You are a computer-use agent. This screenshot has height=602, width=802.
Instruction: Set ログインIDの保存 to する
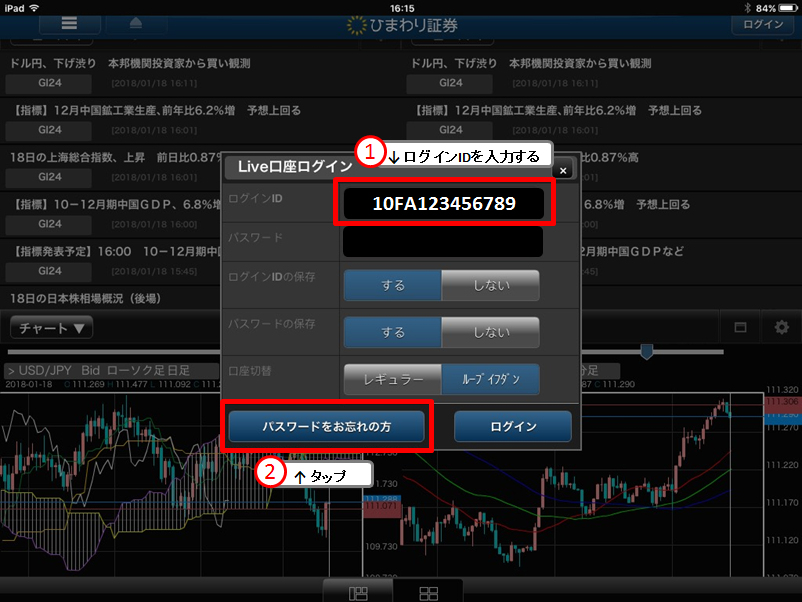[393, 285]
